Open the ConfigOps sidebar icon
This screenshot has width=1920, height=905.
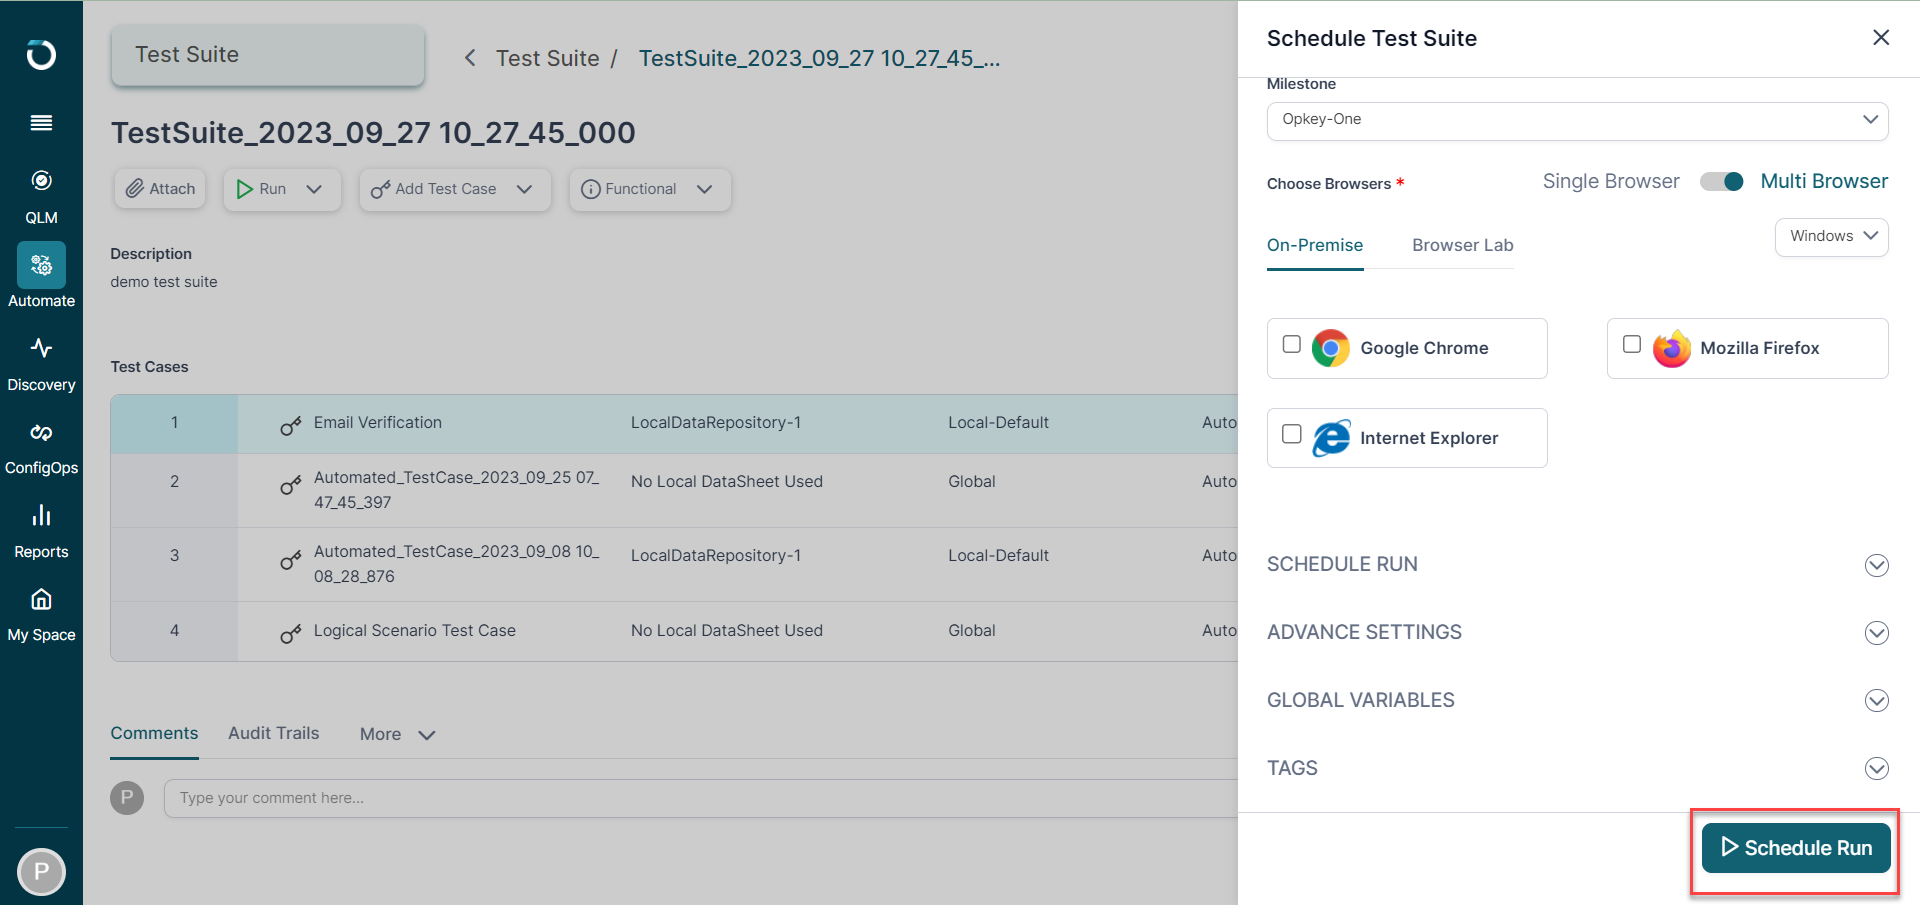click(41, 432)
